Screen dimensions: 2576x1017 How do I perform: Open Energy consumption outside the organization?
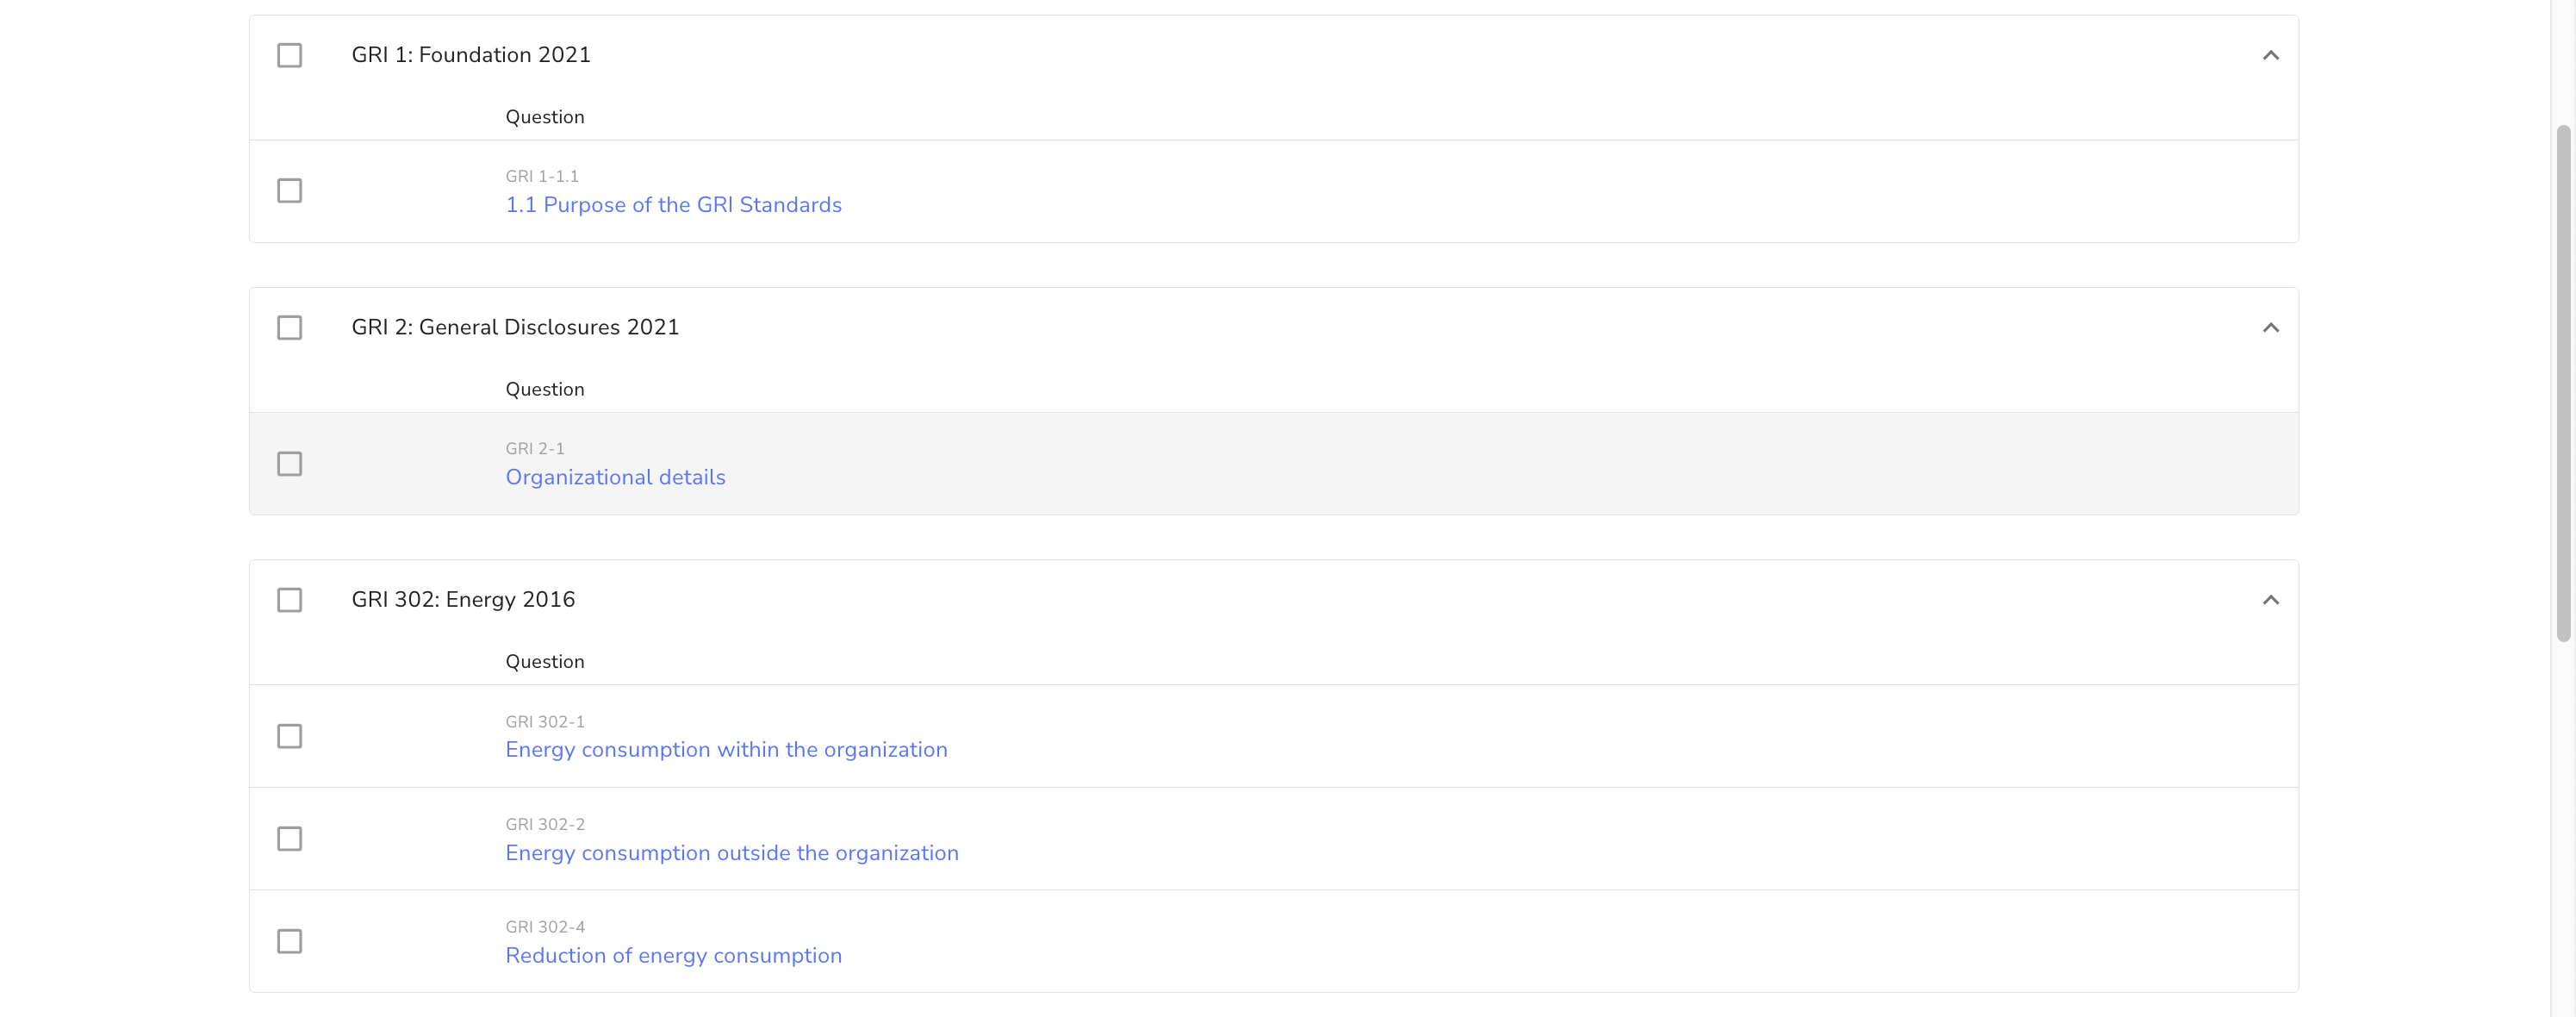pyautogui.click(x=731, y=853)
